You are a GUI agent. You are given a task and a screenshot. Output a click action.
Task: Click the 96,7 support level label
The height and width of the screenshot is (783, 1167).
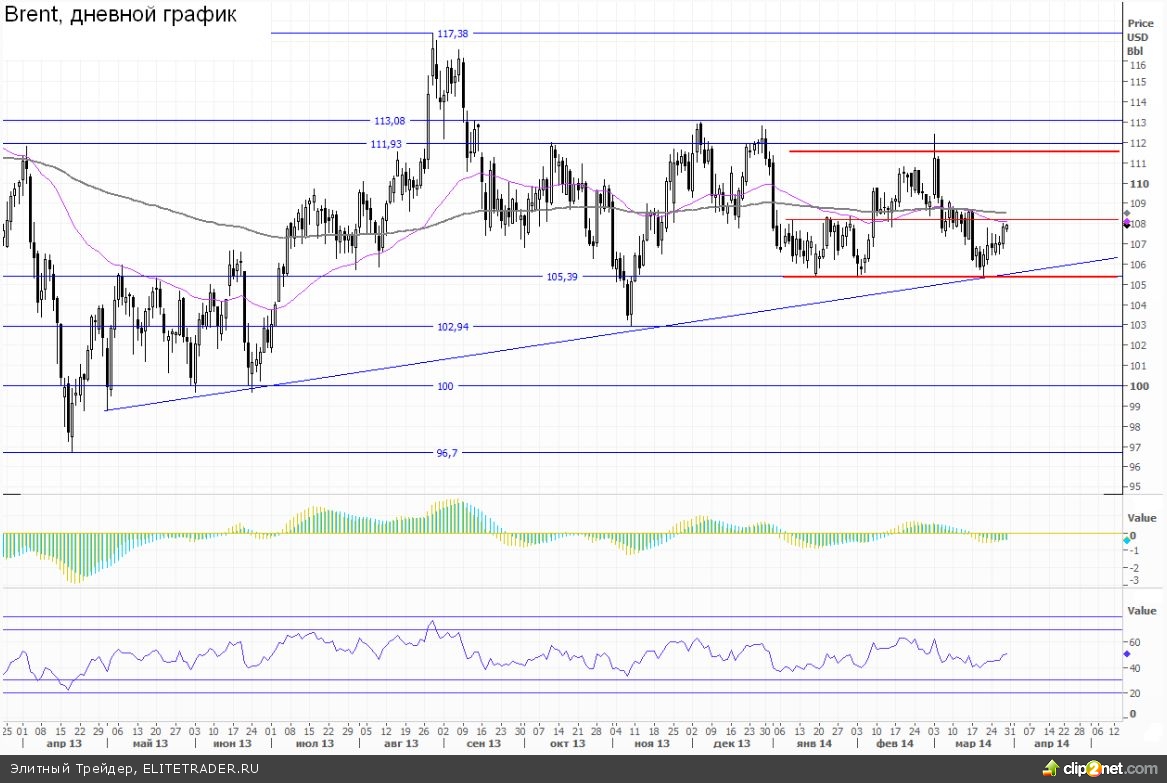(x=448, y=453)
